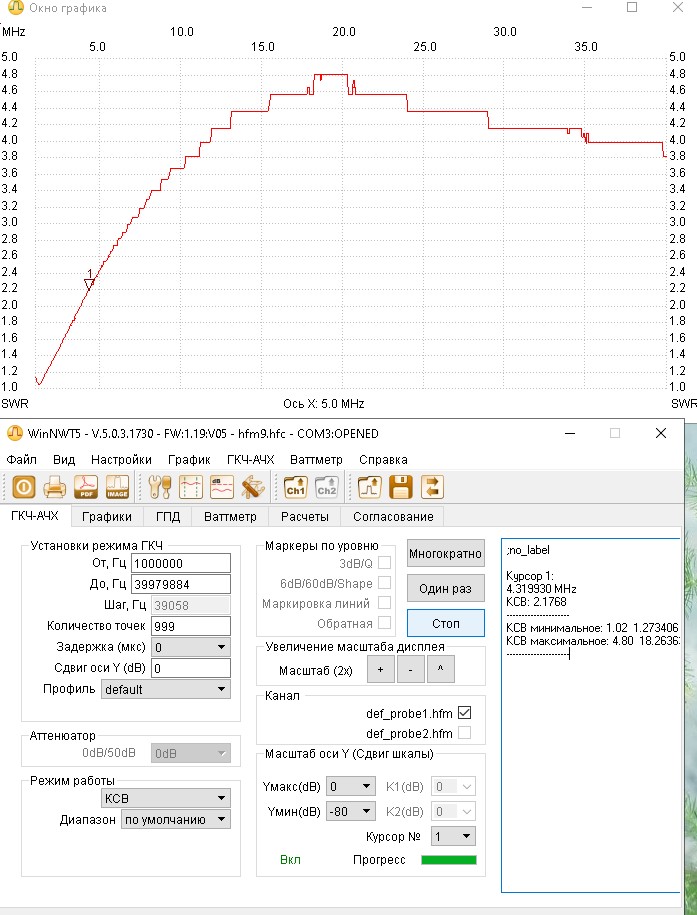
Task: Uncheck the def_probe1.hfm channel checkbox
Action: point(465,713)
